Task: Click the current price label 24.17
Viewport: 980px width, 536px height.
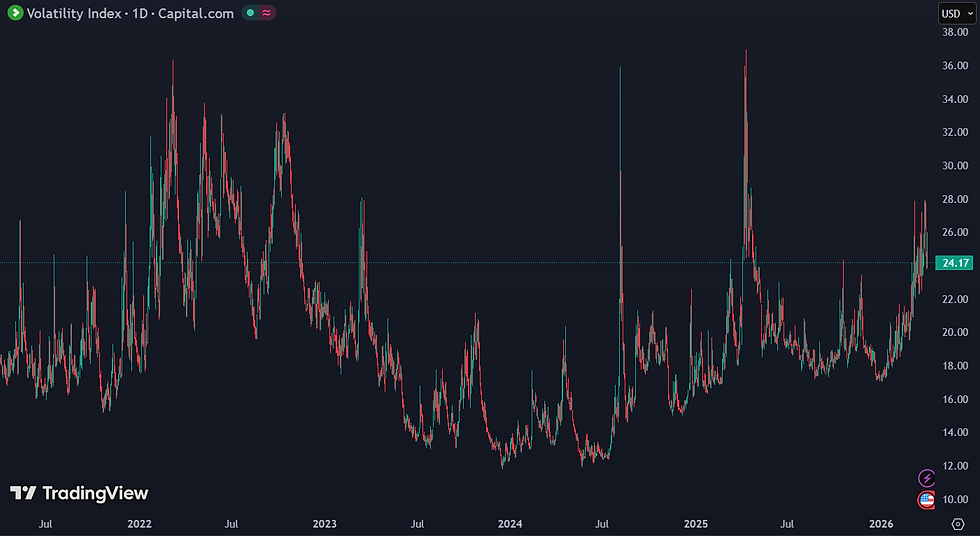Action: [x=954, y=263]
